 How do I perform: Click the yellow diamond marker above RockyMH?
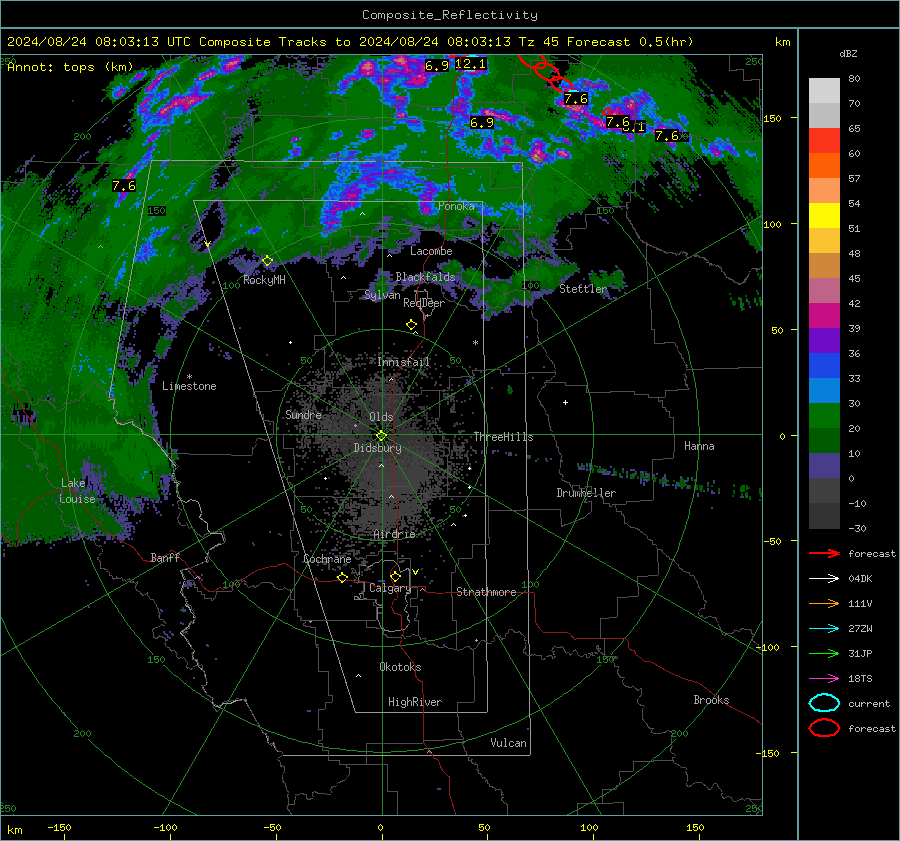point(267,261)
